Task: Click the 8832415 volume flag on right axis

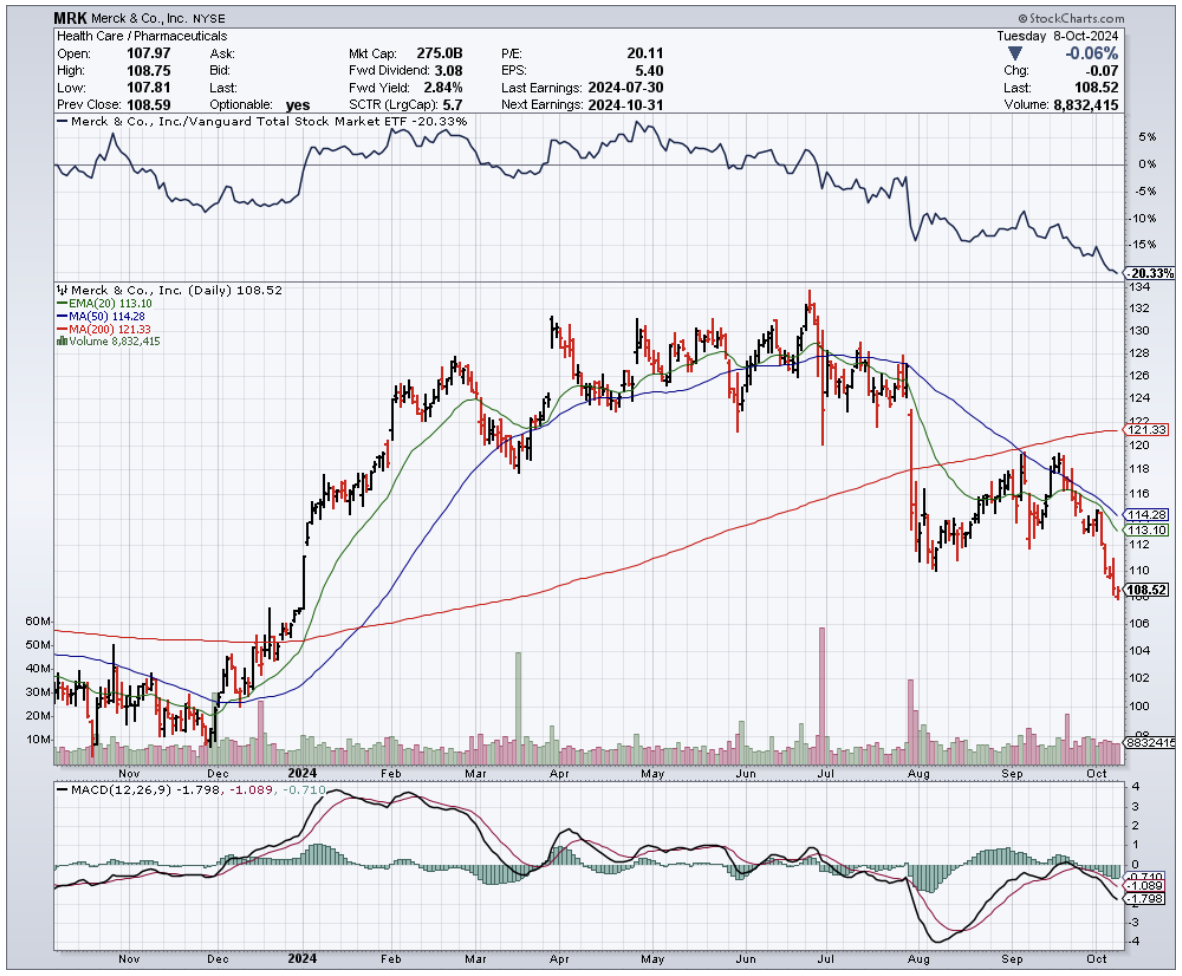Action: (1150, 742)
